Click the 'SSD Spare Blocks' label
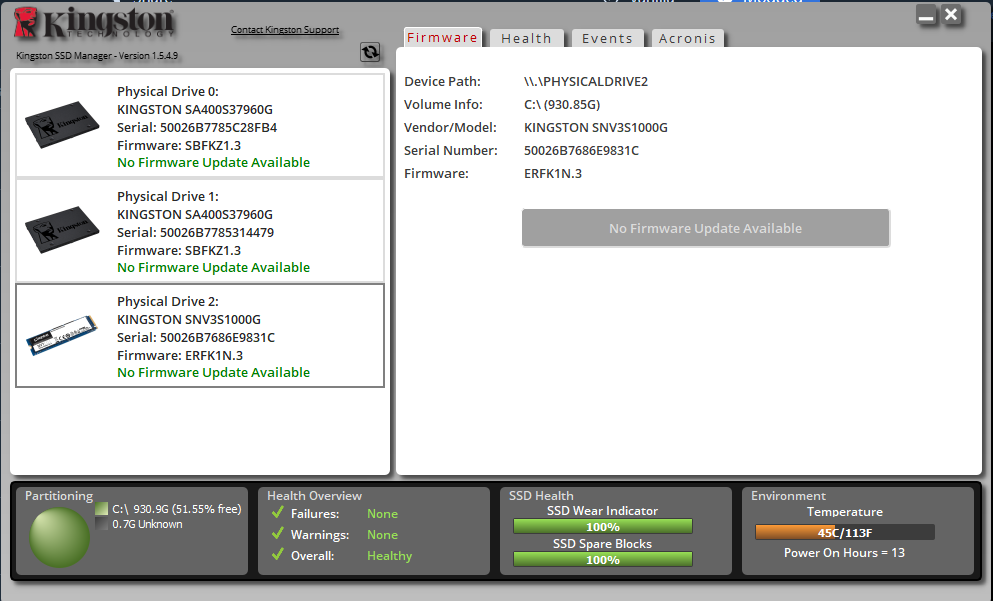The width and height of the screenshot is (993, 601). 602,543
